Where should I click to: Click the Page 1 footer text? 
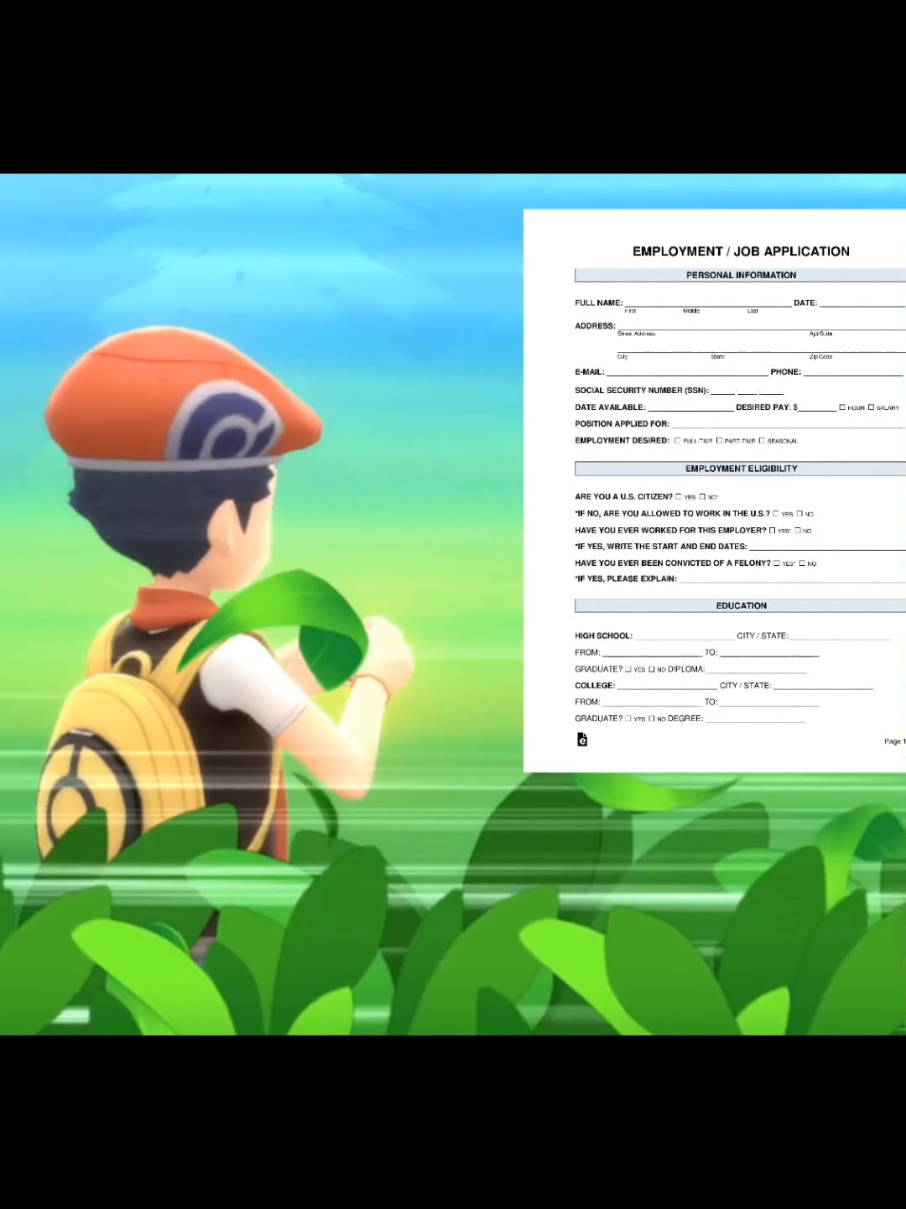895,741
